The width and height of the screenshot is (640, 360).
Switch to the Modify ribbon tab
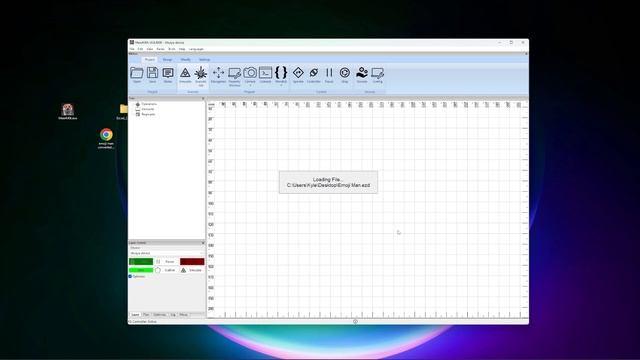(x=185, y=60)
